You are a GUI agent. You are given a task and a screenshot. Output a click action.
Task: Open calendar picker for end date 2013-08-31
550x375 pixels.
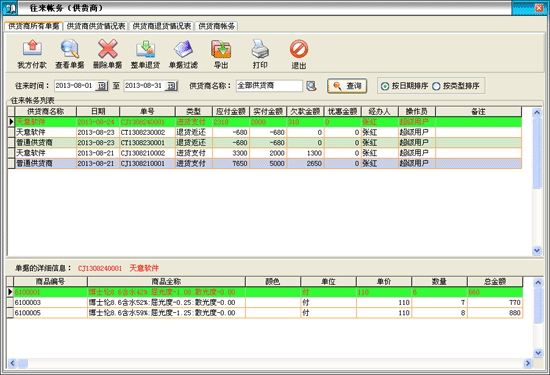(171, 86)
